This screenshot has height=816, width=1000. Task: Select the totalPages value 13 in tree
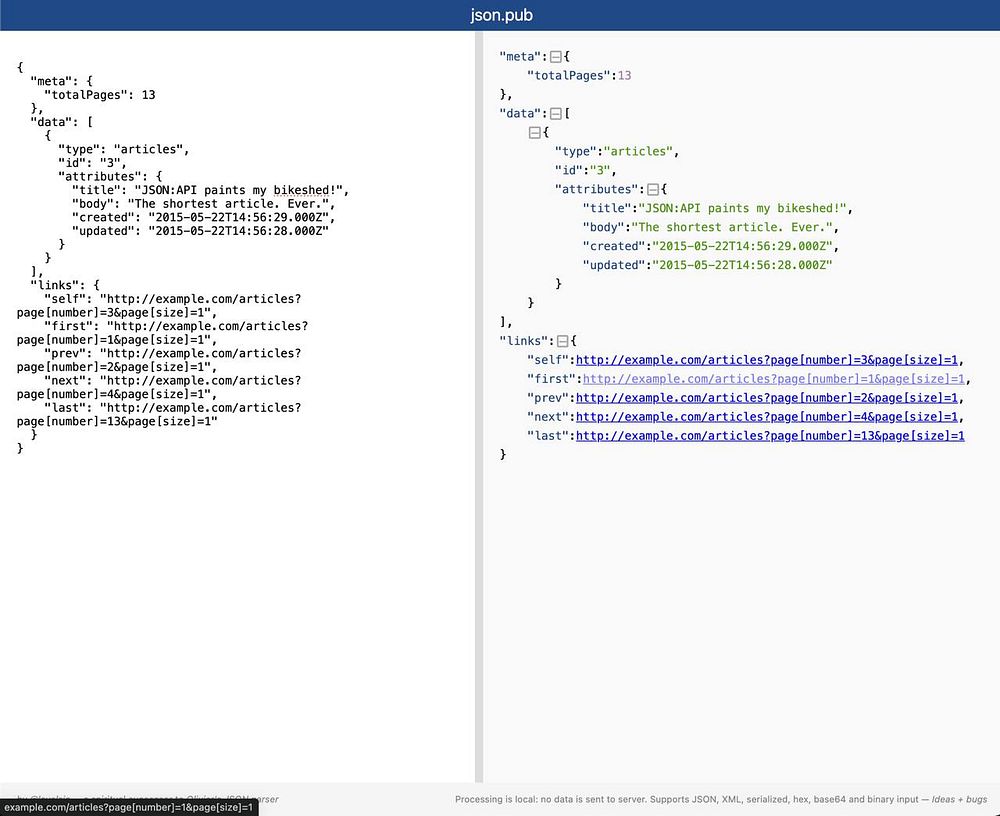click(624, 75)
